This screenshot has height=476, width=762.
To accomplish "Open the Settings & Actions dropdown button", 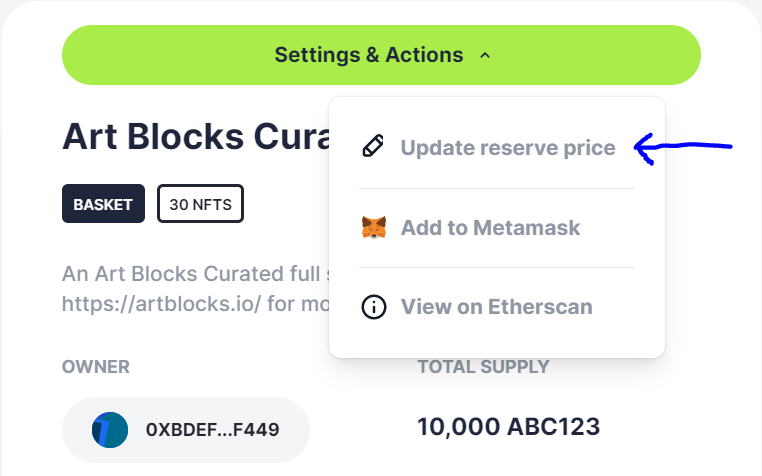I will click(x=381, y=55).
